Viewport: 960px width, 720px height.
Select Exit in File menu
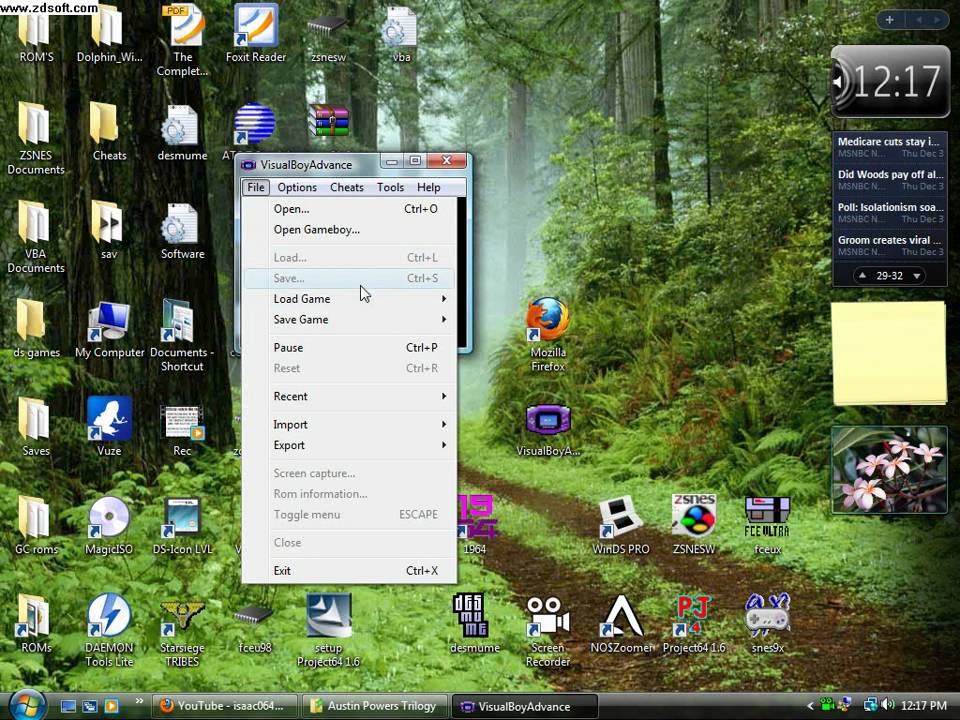350,571
